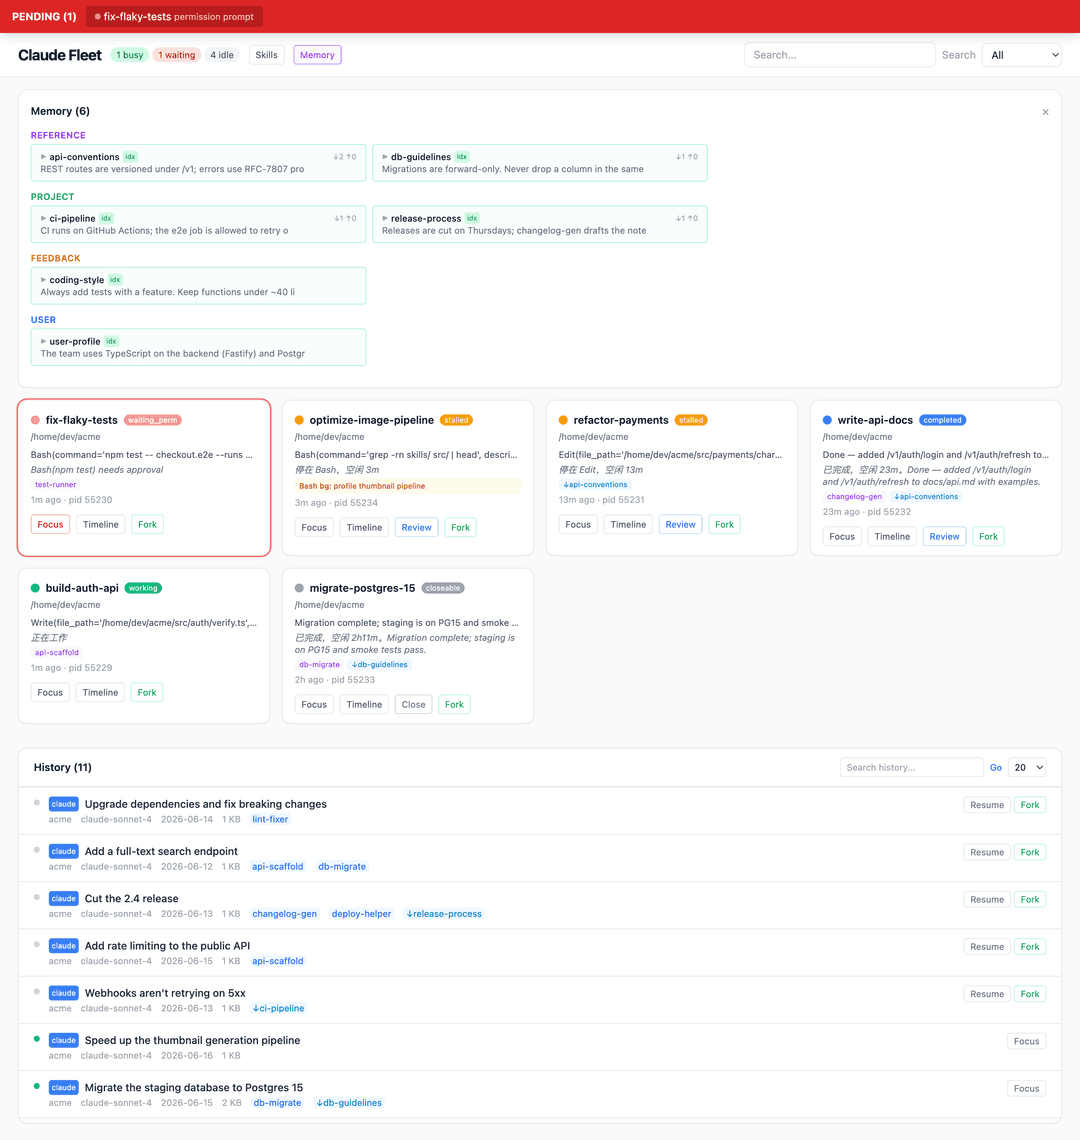This screenshot has width=1080, height=1140.
Task: Resume Upgrade dependencies and fix breaking changes
Action: (x=987, y=805)
